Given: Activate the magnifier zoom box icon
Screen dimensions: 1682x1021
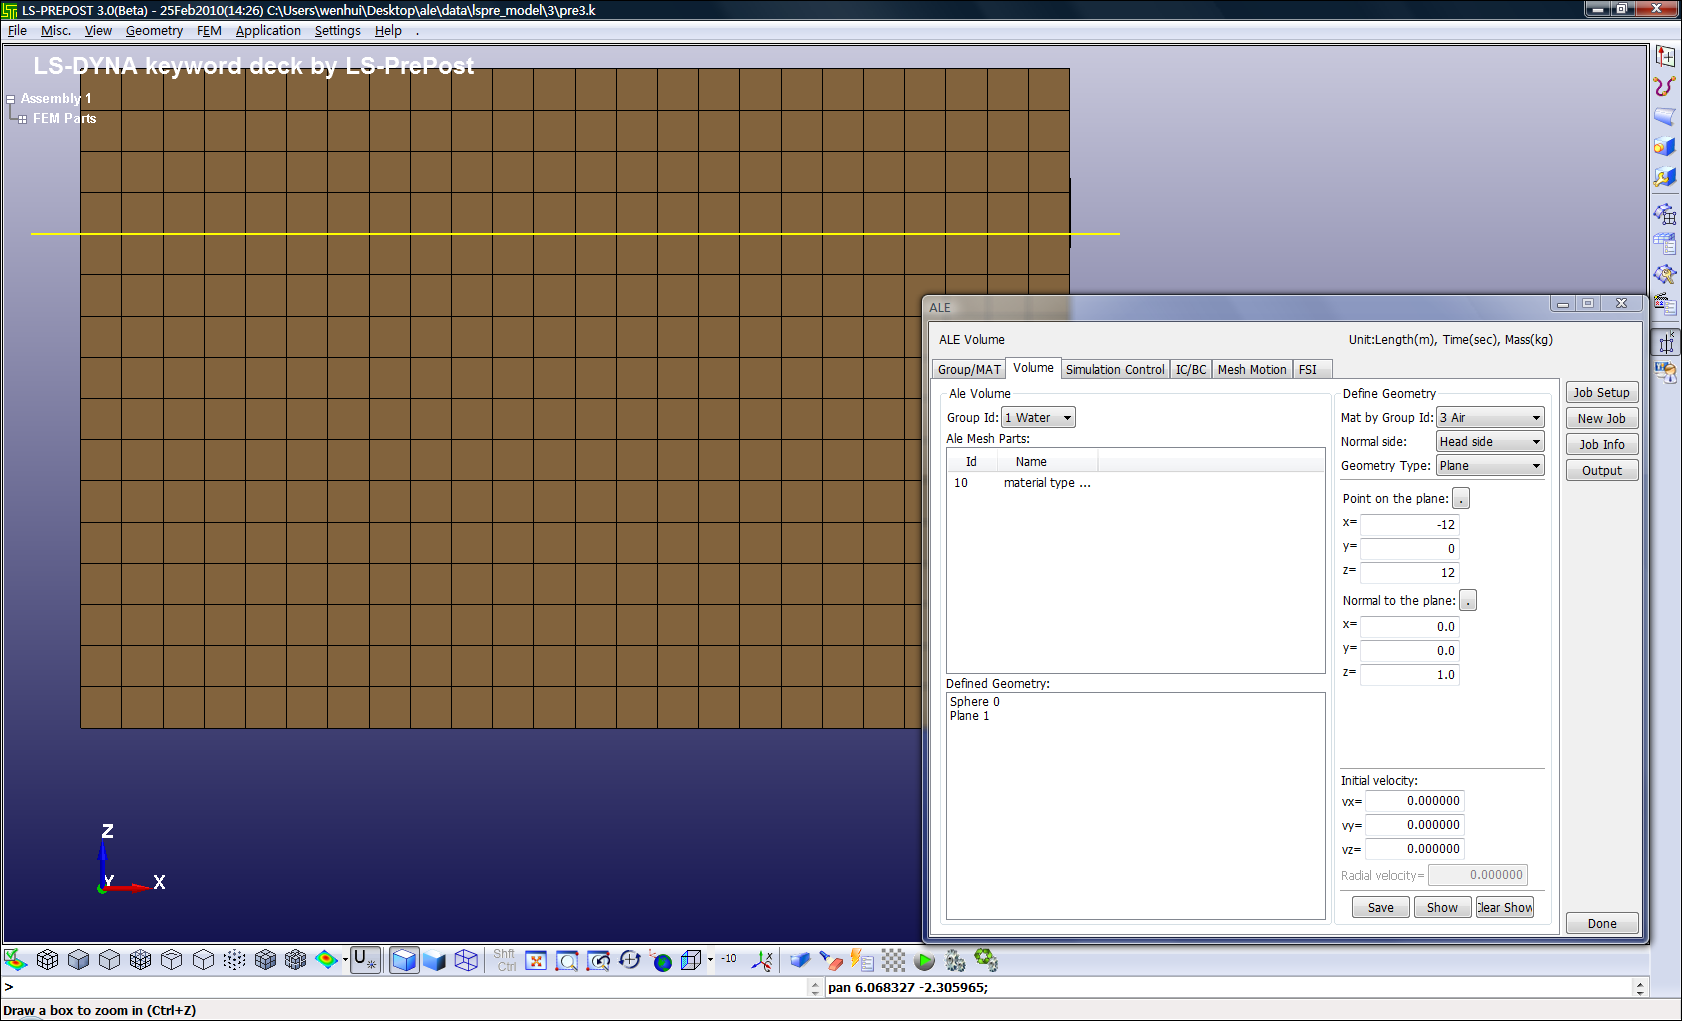Looking at the screenshot, I should [x=567, y=961].
